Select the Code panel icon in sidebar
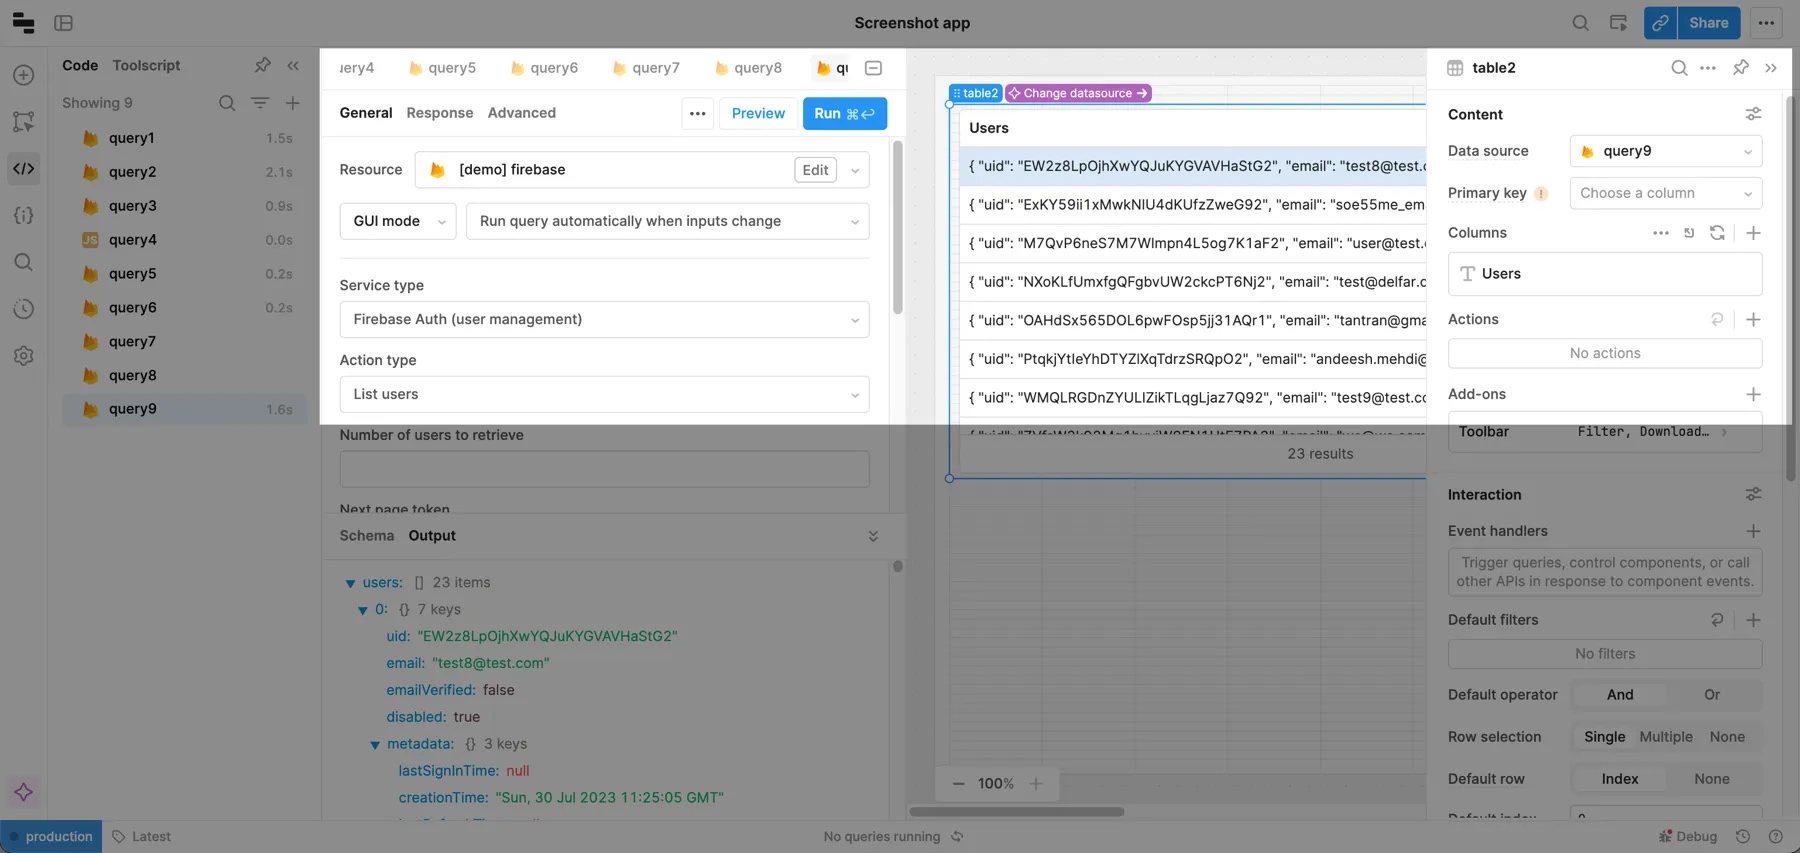 point(24,168)
